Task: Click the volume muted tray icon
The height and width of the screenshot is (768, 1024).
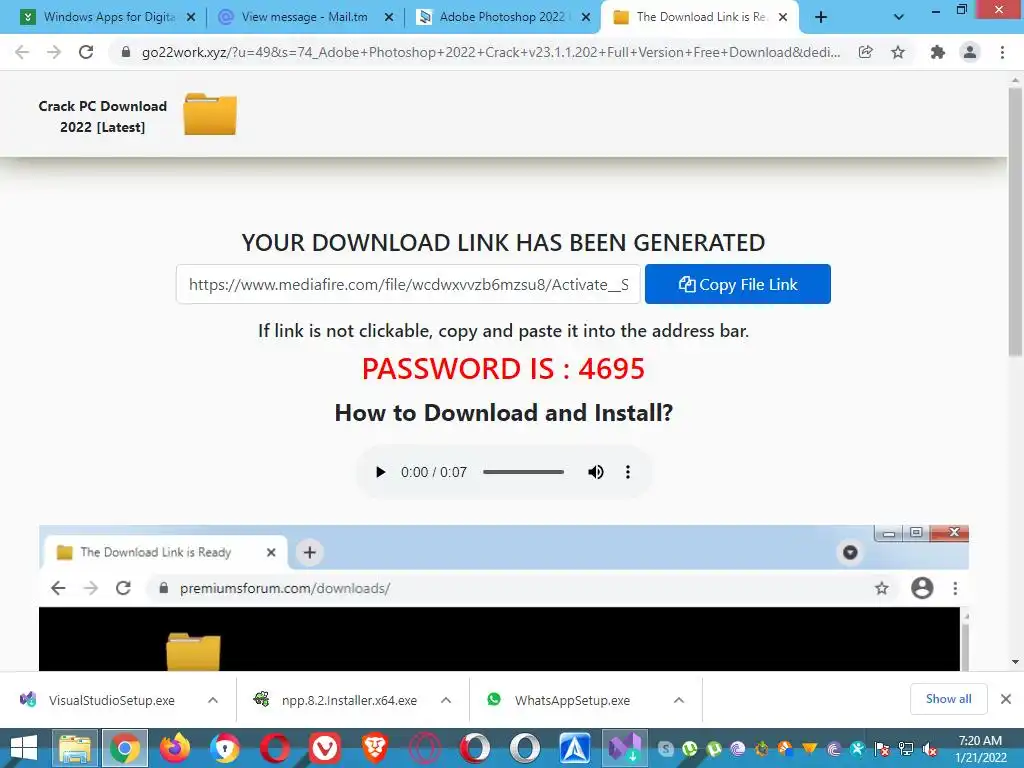Action: [x=930, y=749]
